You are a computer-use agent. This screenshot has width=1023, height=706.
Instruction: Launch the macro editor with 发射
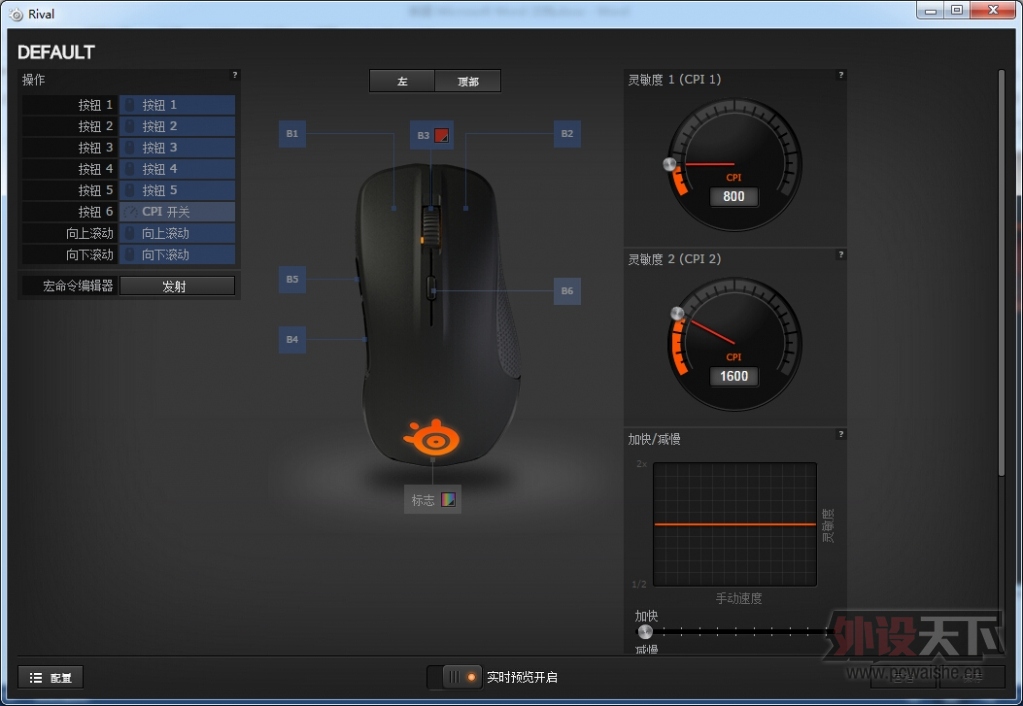177,286
